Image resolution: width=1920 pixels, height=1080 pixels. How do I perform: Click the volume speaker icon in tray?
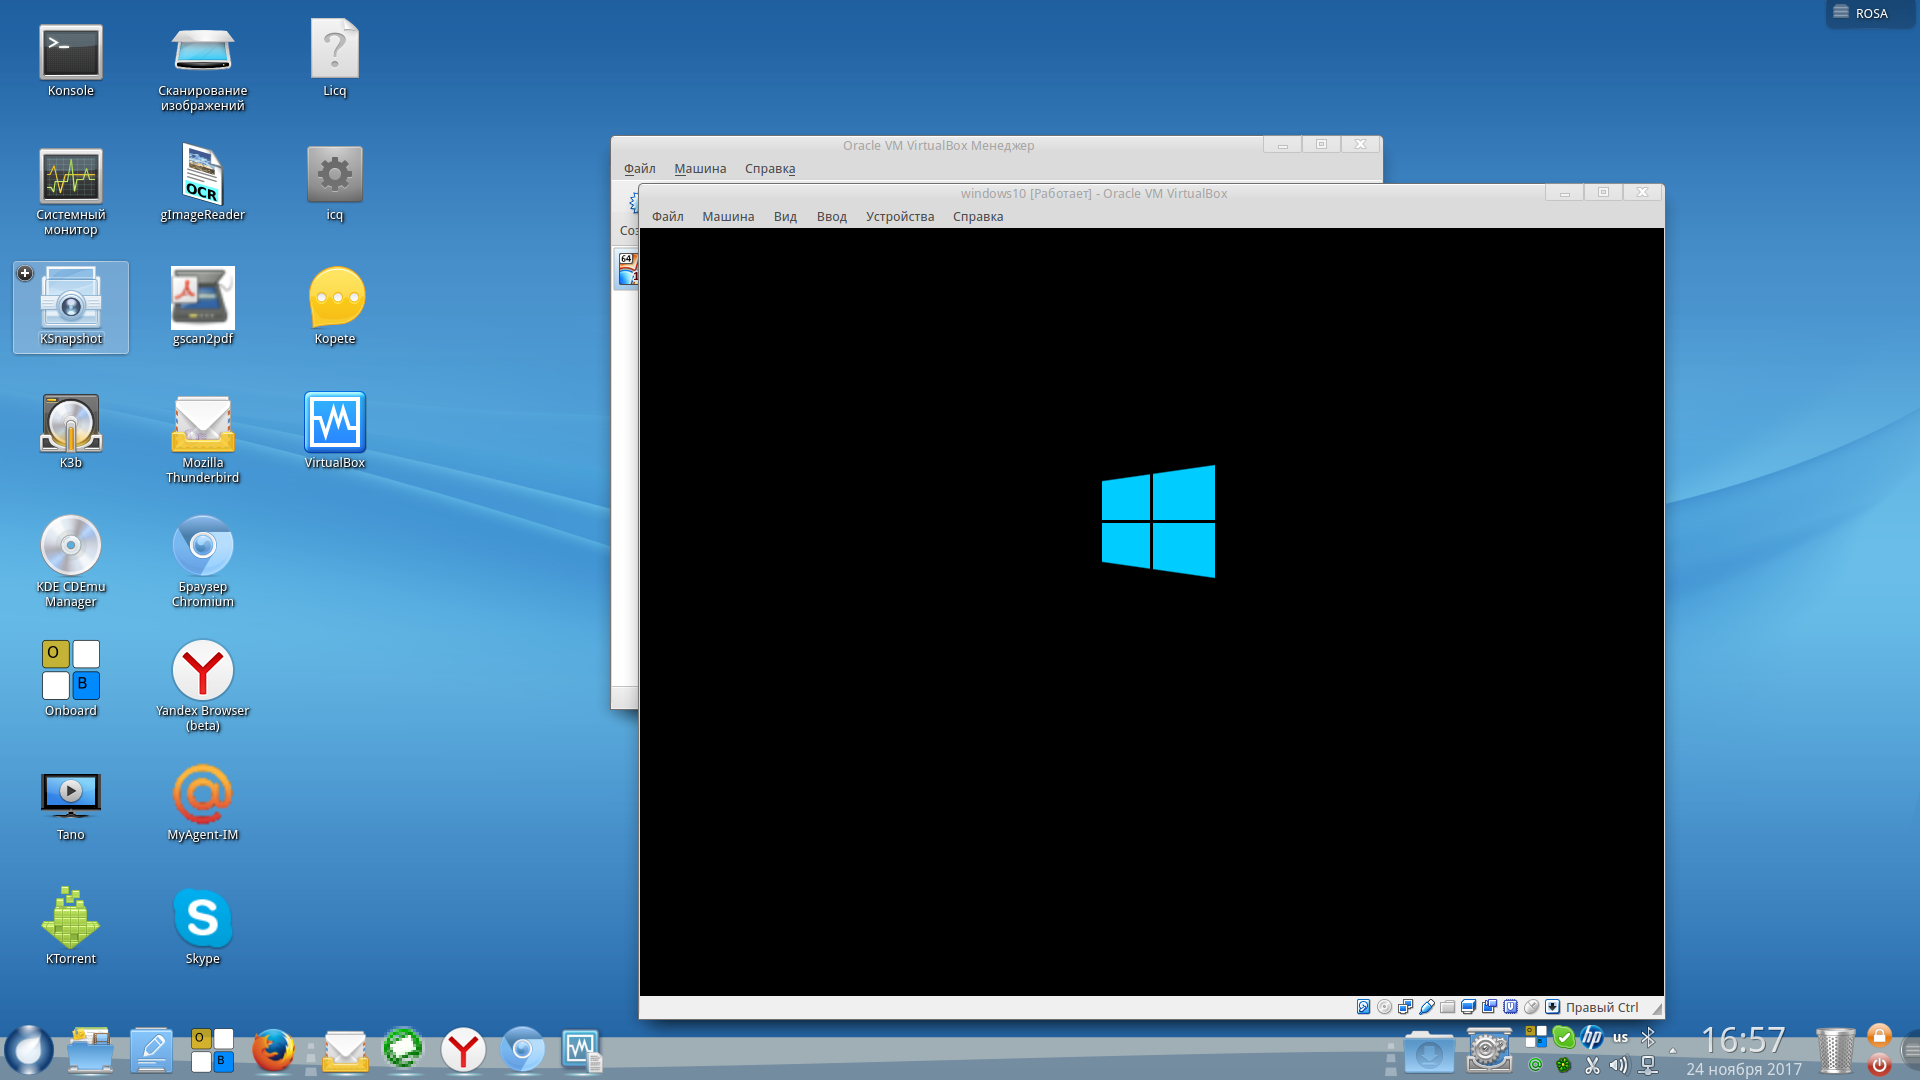(1618, 1065)
